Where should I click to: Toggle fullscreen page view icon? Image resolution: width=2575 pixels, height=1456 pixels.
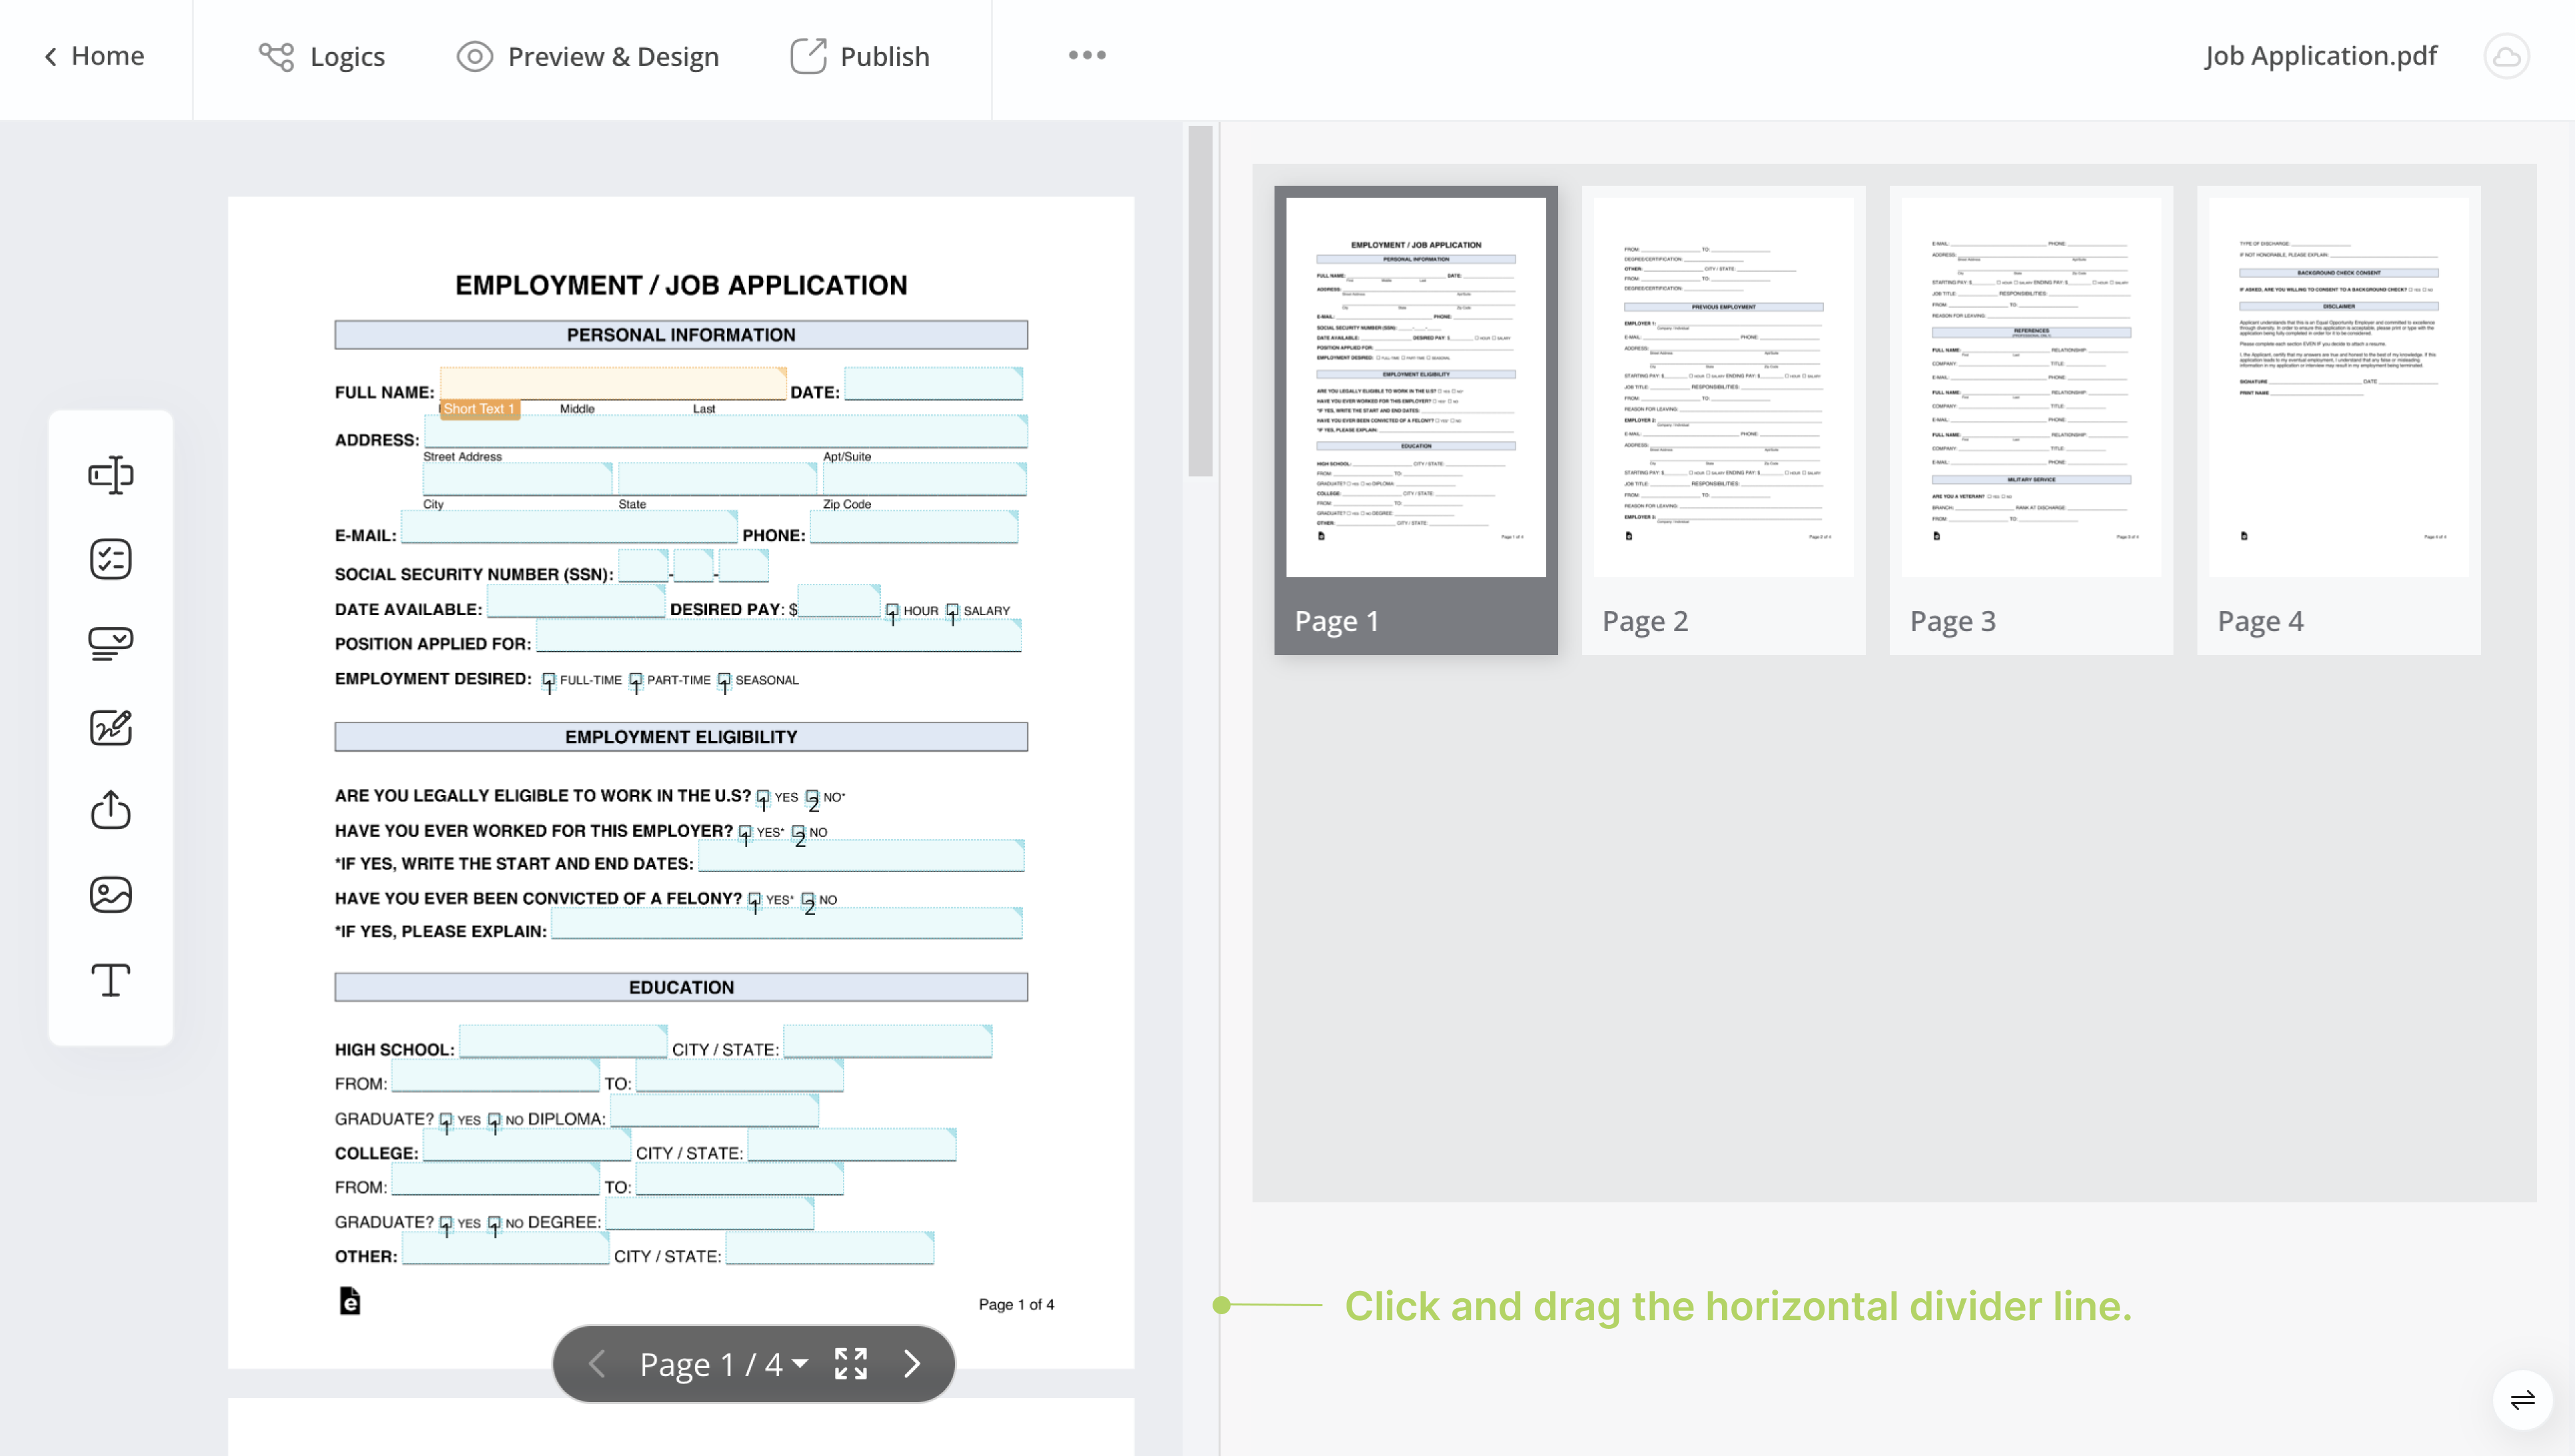851,1364
